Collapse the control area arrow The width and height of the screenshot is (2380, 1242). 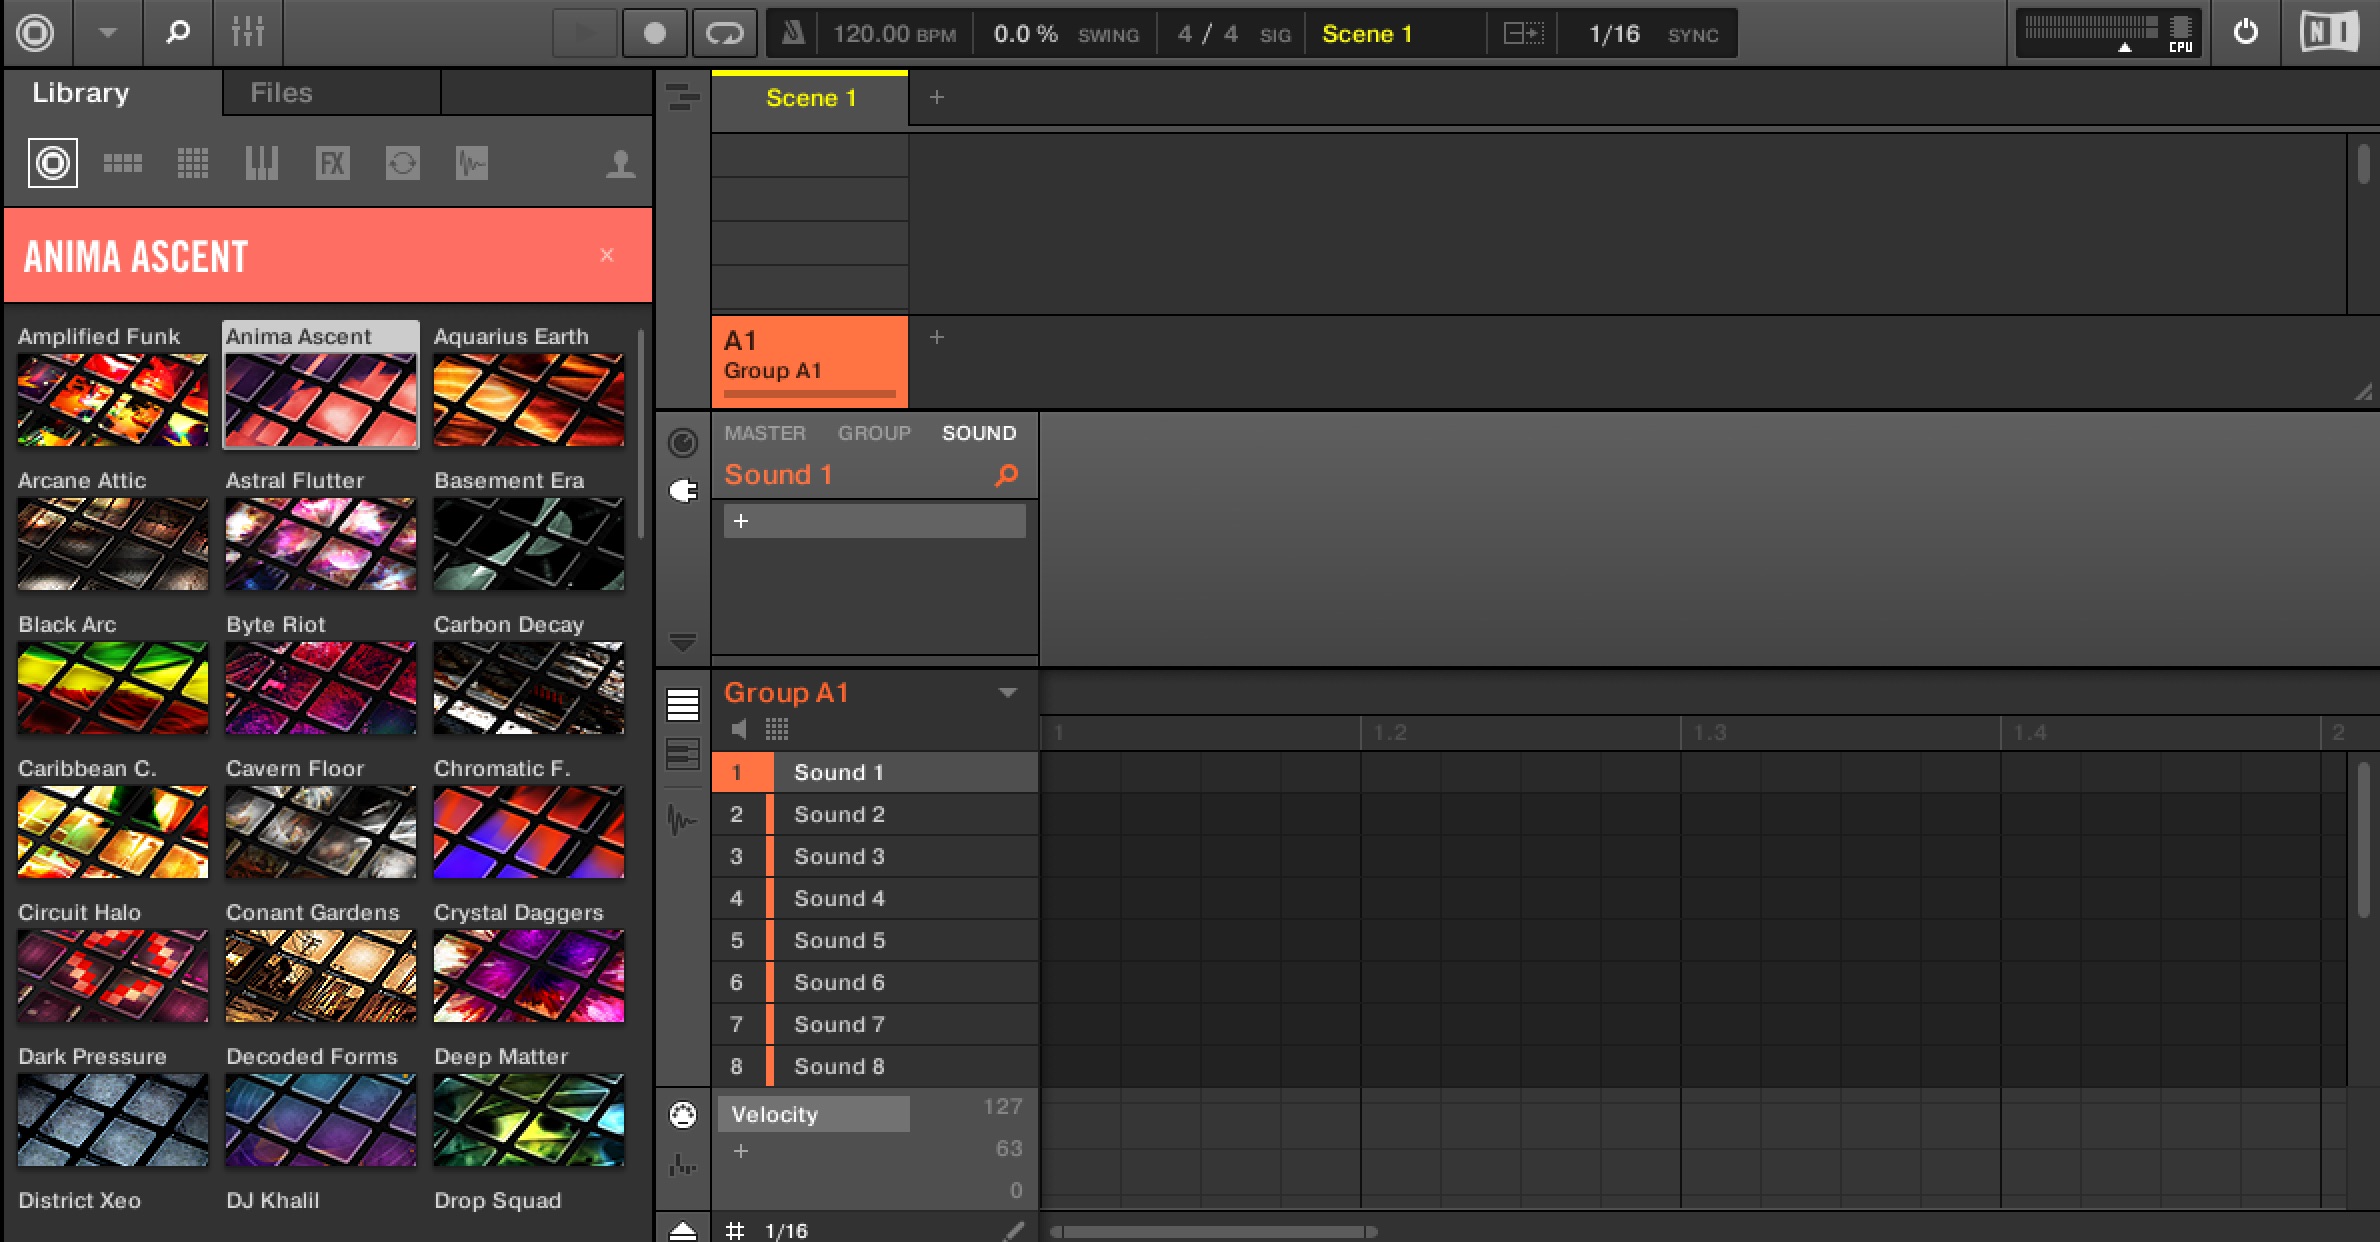click(683, 641)
